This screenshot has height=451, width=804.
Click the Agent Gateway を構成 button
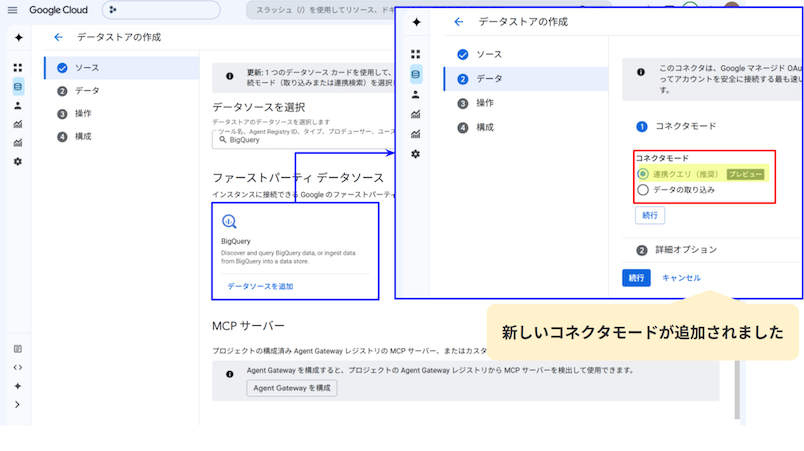292,388
